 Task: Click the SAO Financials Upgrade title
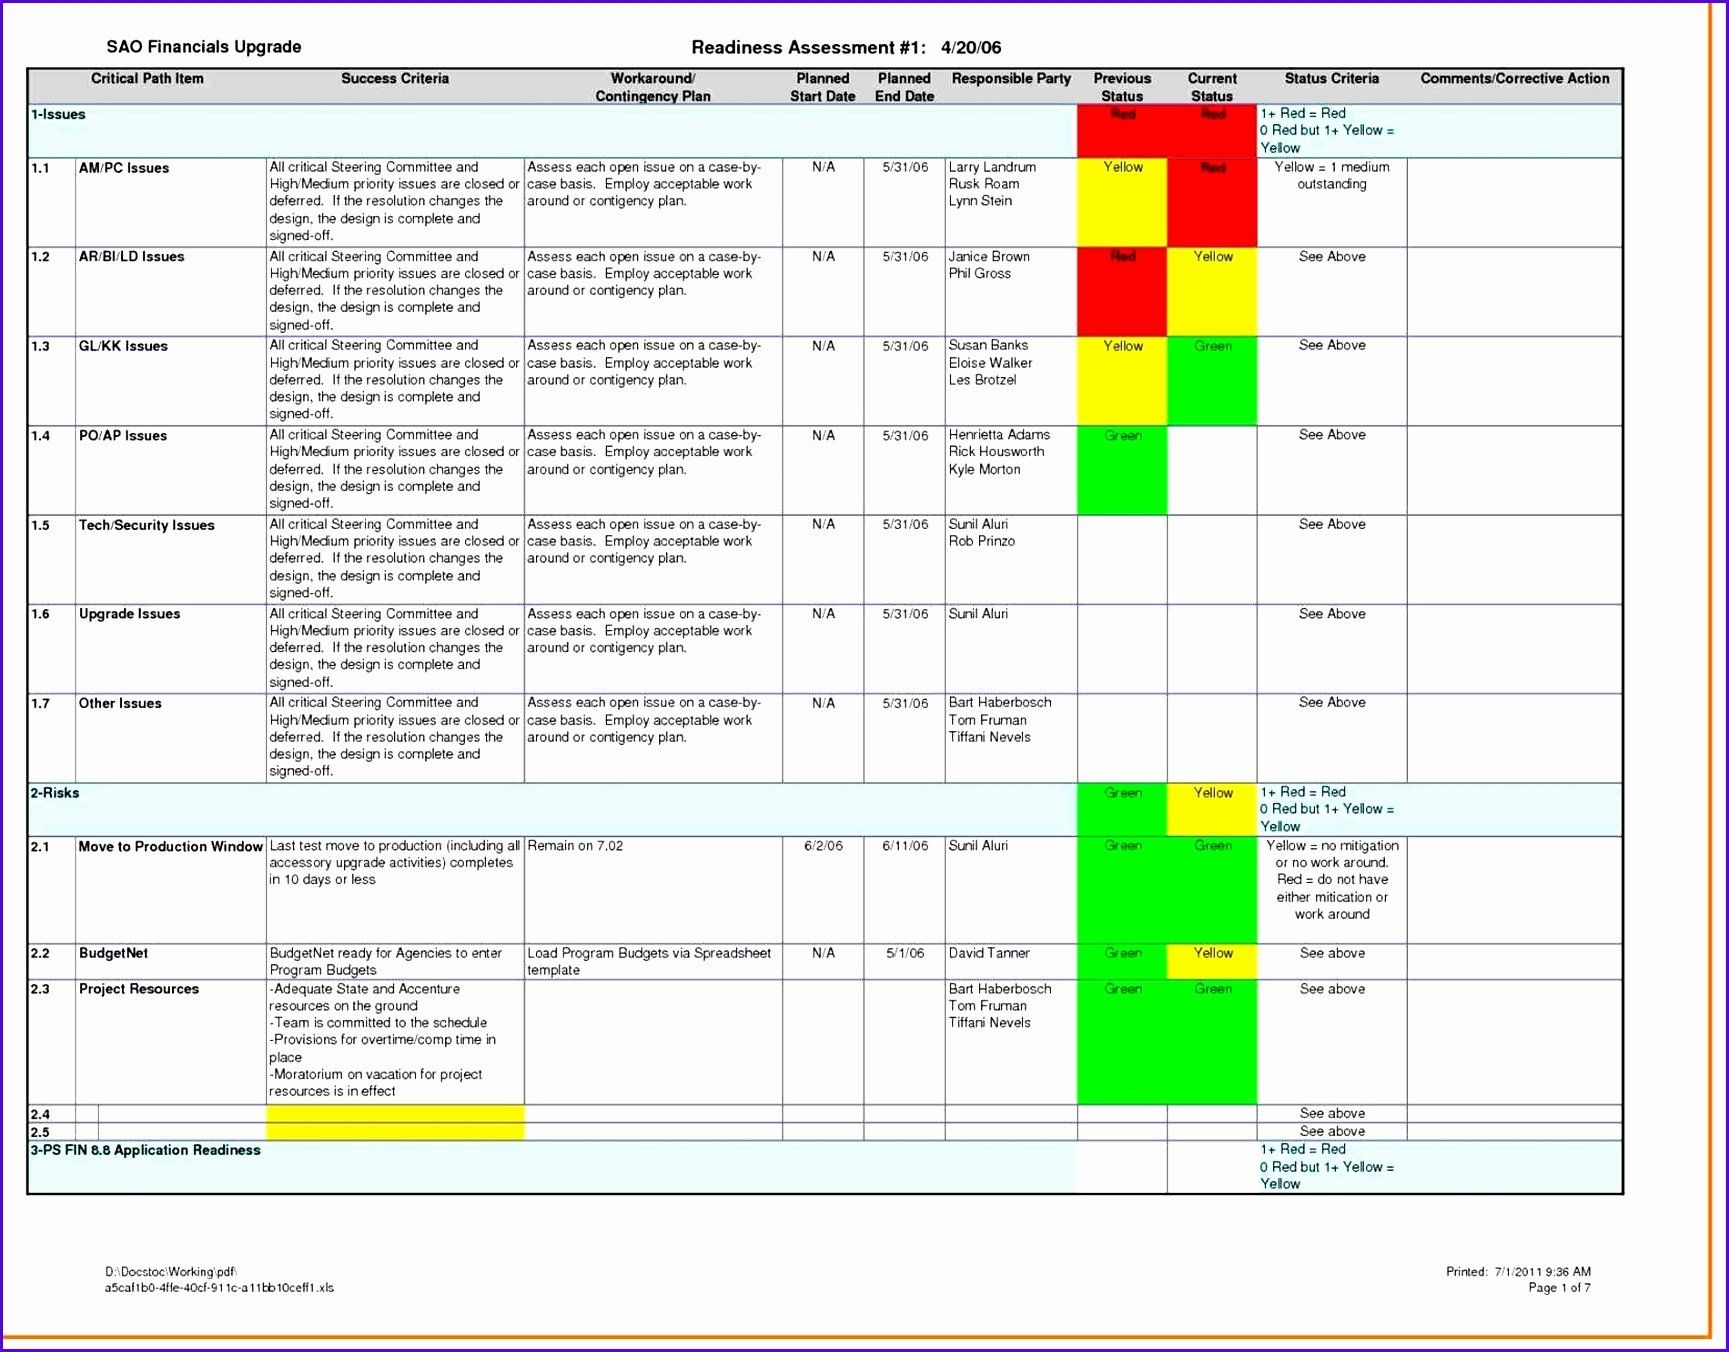204,46
